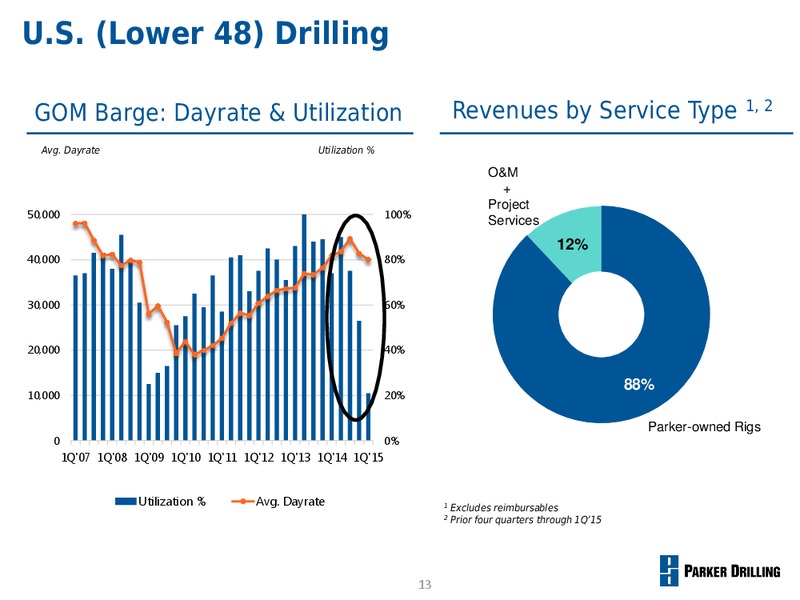
Task: Click the 20% right axis label
Action: point(395,395)
